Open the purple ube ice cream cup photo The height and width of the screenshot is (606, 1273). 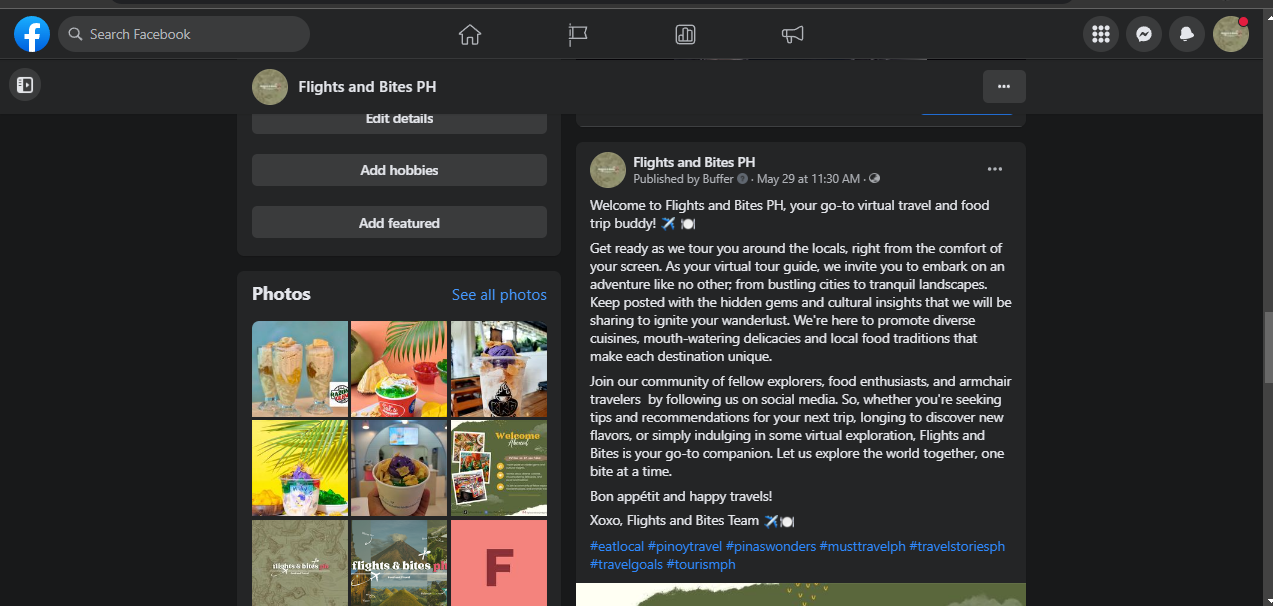point(499,369)
